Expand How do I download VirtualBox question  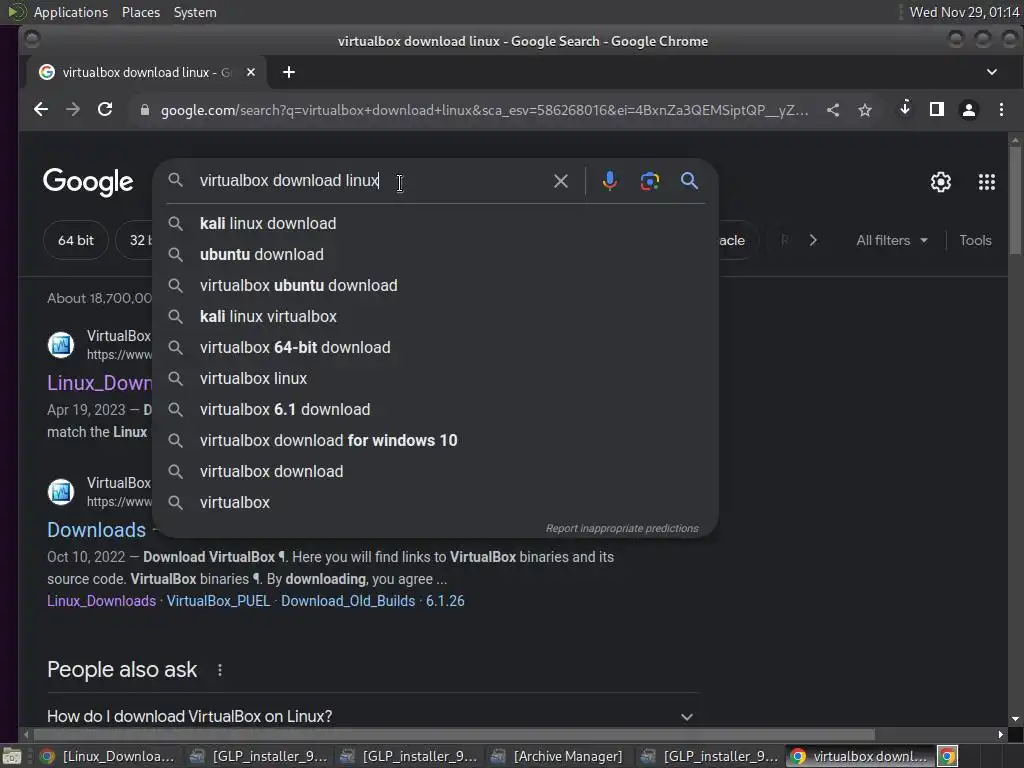pyautogui.click(x=373, y=716)
